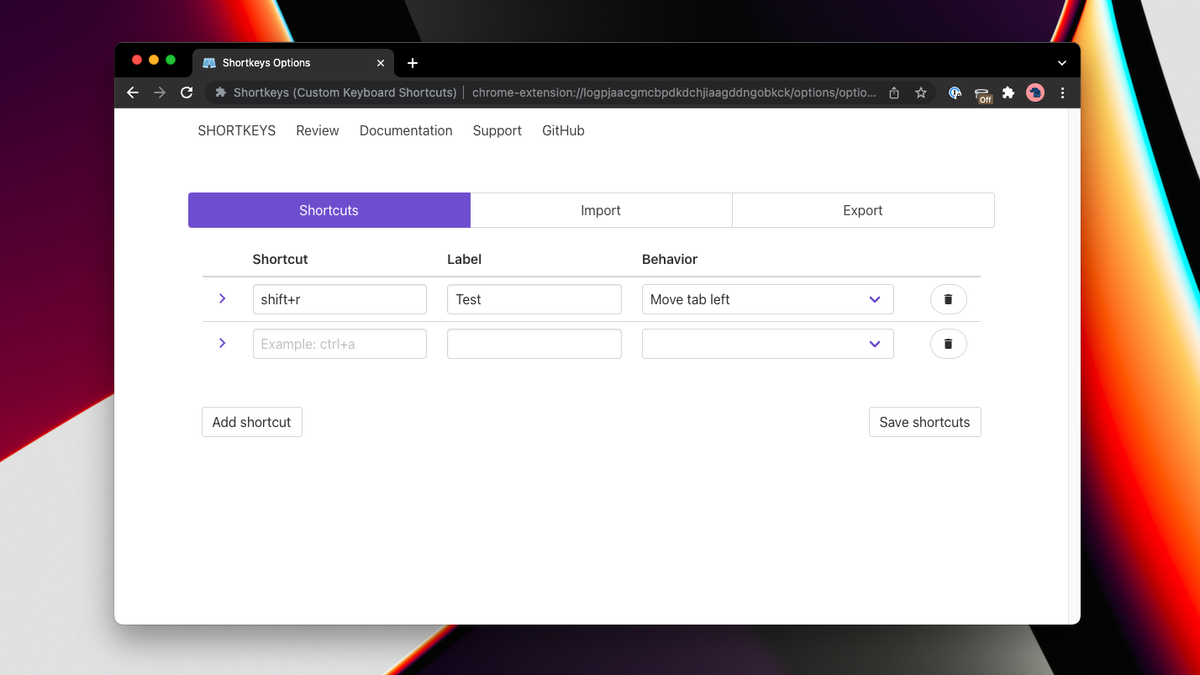Open the Review nav link

(317, 130)
